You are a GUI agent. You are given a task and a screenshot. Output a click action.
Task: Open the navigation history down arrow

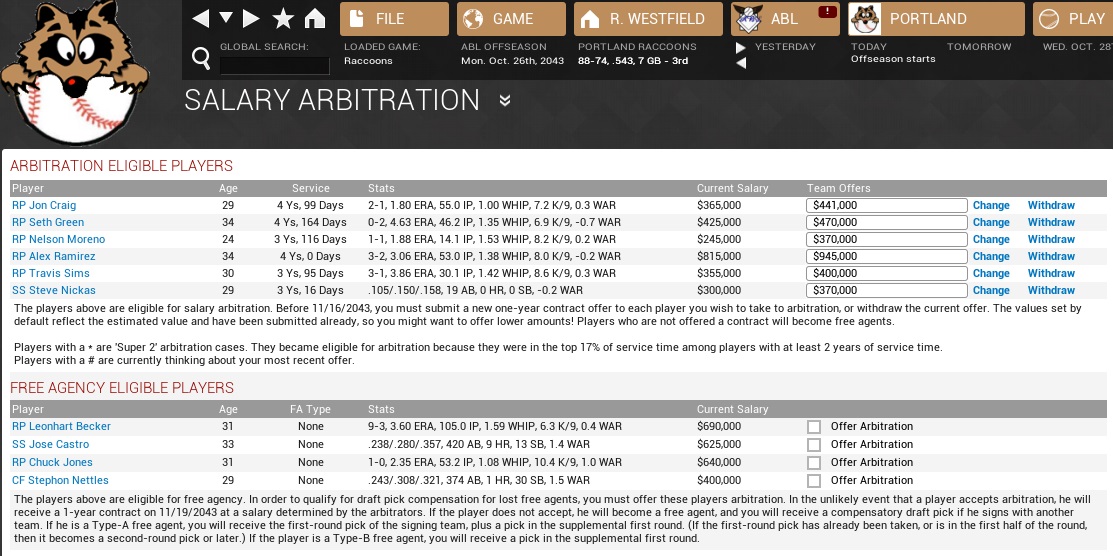tap(226, 18)
